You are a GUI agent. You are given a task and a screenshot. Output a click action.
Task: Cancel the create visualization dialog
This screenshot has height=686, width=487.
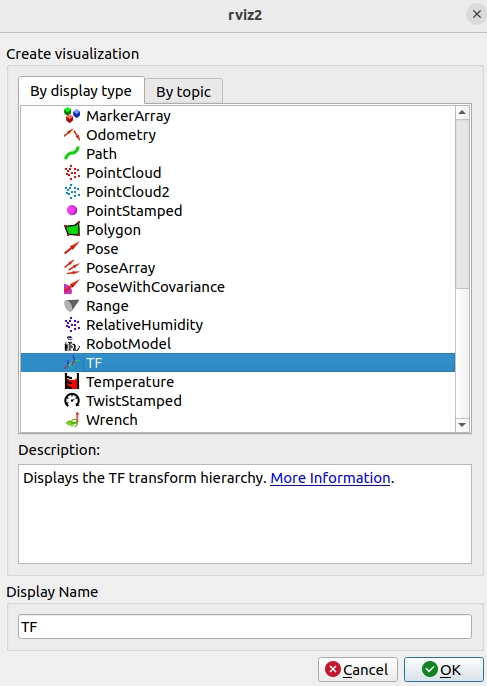(x=357, y=669)
